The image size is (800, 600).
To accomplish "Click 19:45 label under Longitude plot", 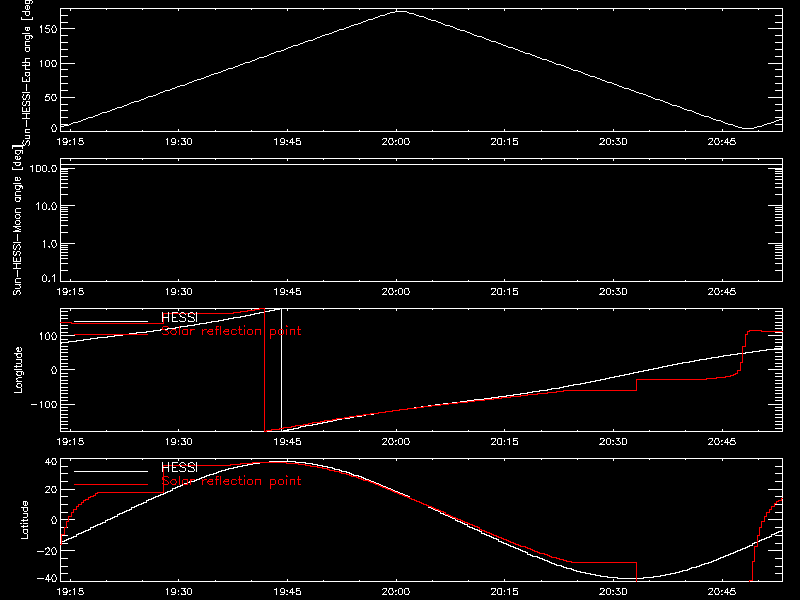I will coord(287,442).
